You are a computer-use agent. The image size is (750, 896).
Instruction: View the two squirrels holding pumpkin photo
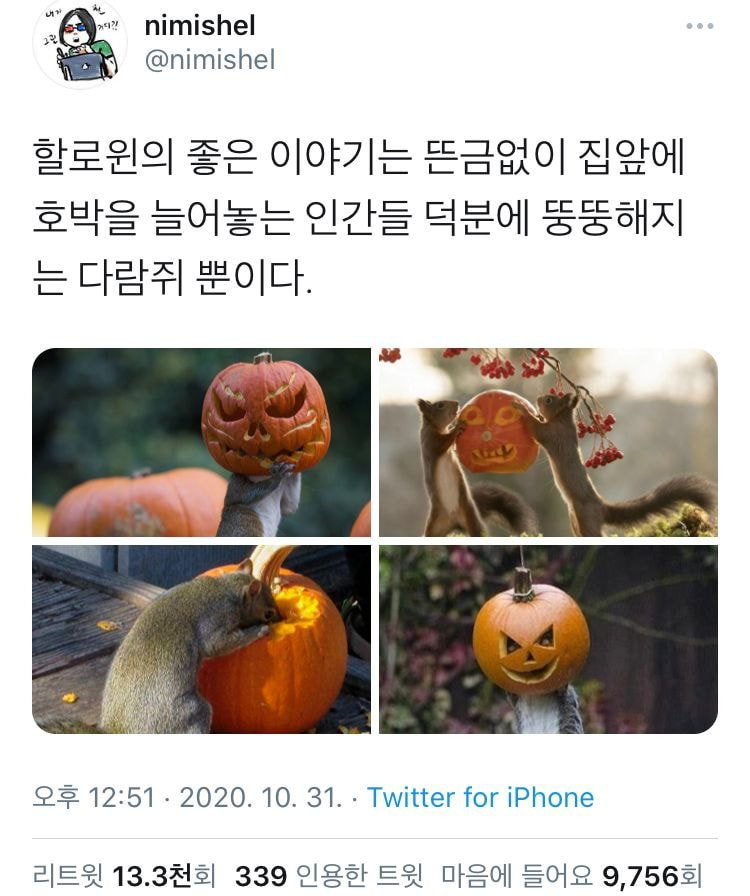pyautogui.click(x=548, y=442)
